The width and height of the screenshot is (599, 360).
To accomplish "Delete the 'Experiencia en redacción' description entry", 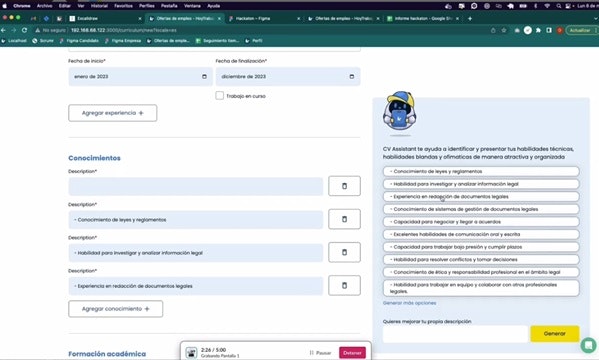I will (344, 285).
